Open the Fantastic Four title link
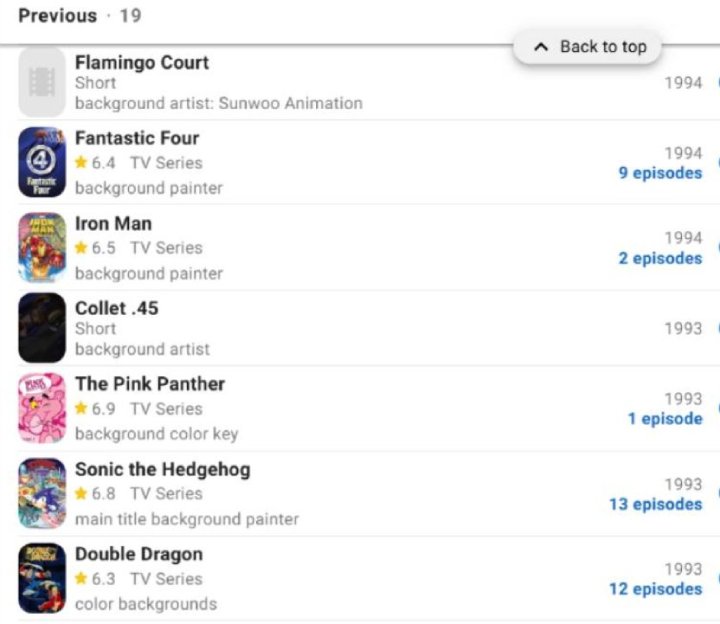This screenshot has height=624, width=720. pyautogui.click(x=137, y=138)
